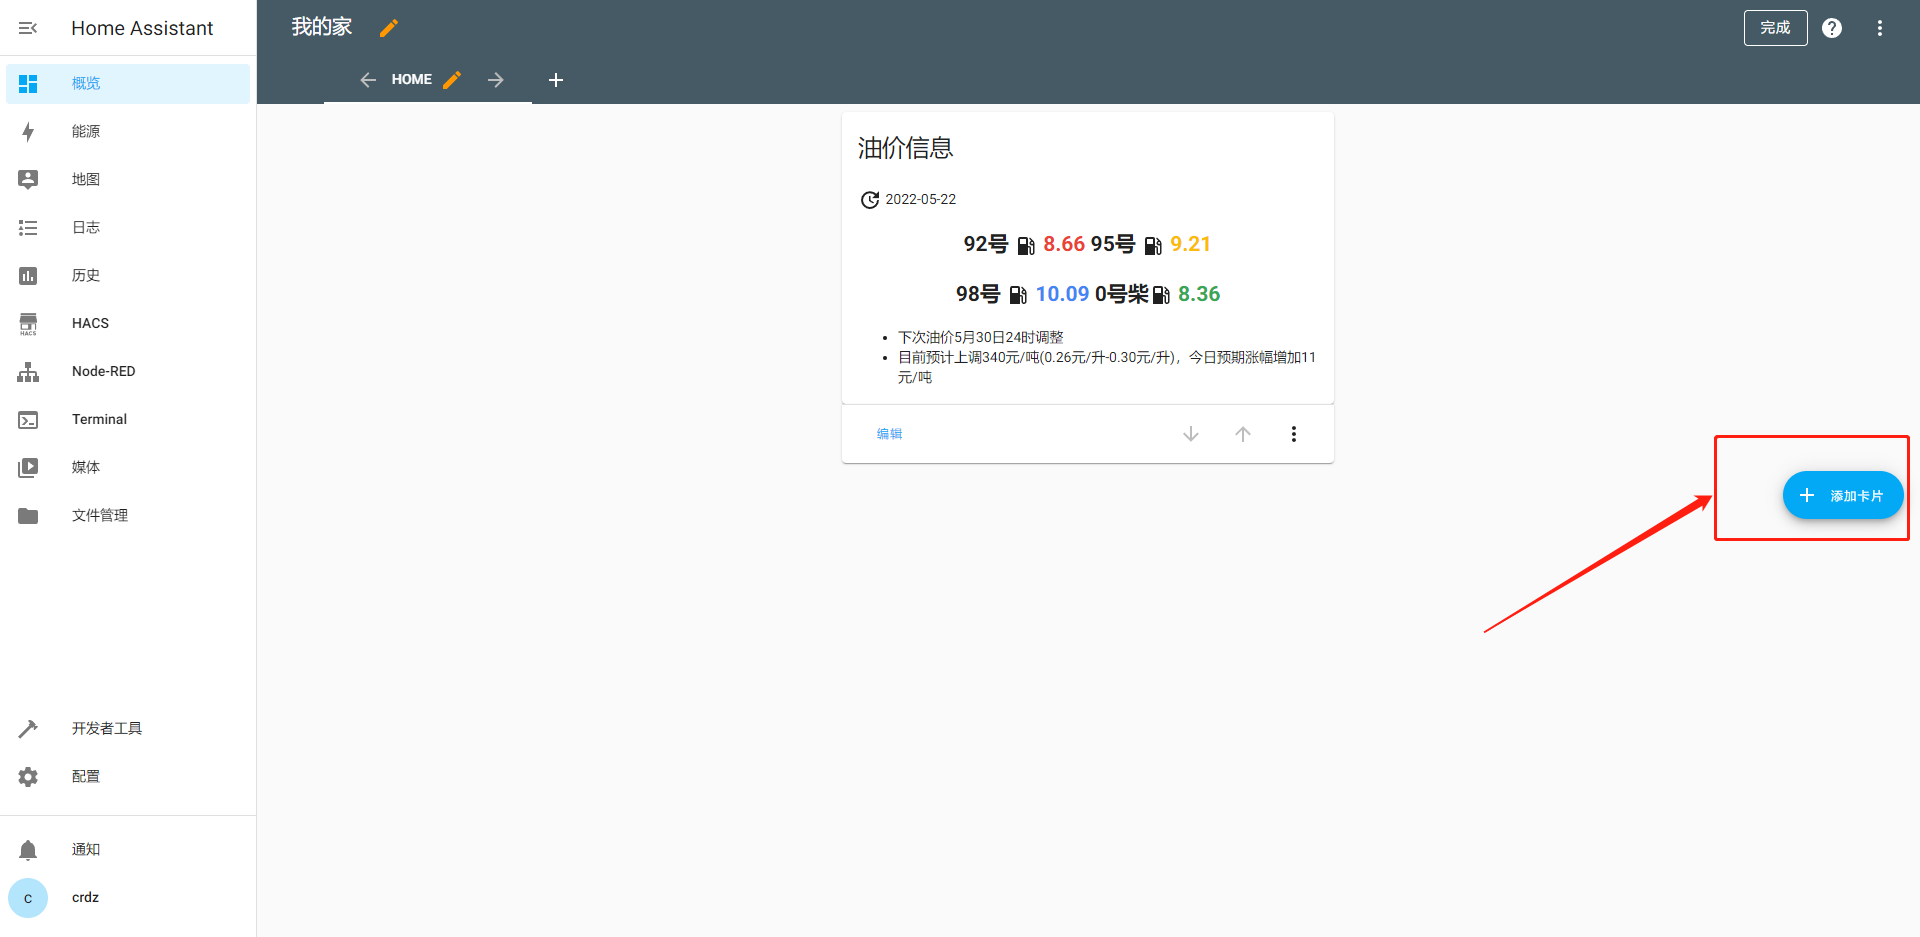
Task: Open Node-RED from the sidebar
Action: (x=103, y=371)
